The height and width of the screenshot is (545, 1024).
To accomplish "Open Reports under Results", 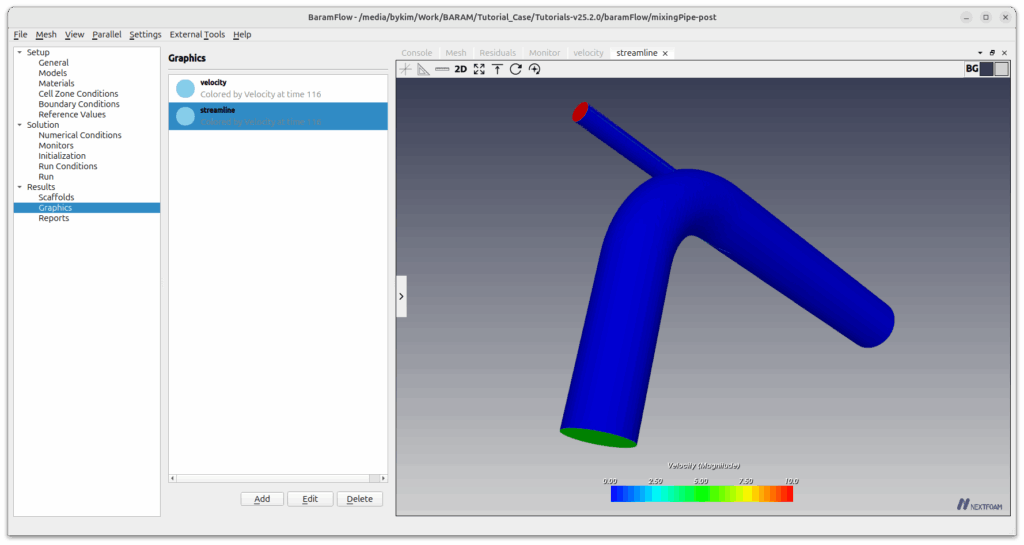I will tap(54, 218).
